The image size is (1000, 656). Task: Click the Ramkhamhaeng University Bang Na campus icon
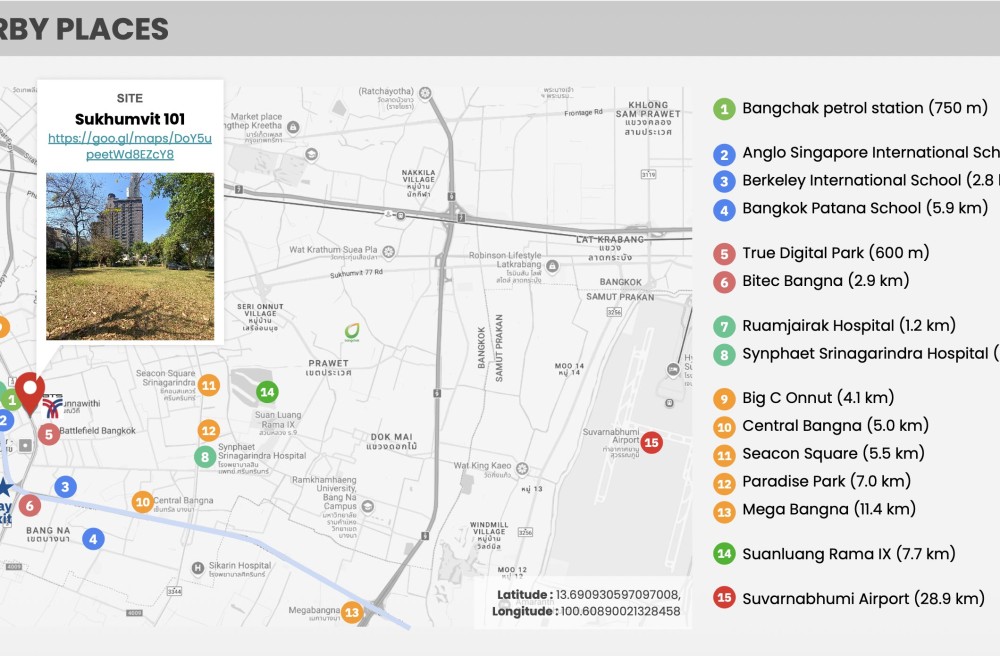tap(368, 506)
